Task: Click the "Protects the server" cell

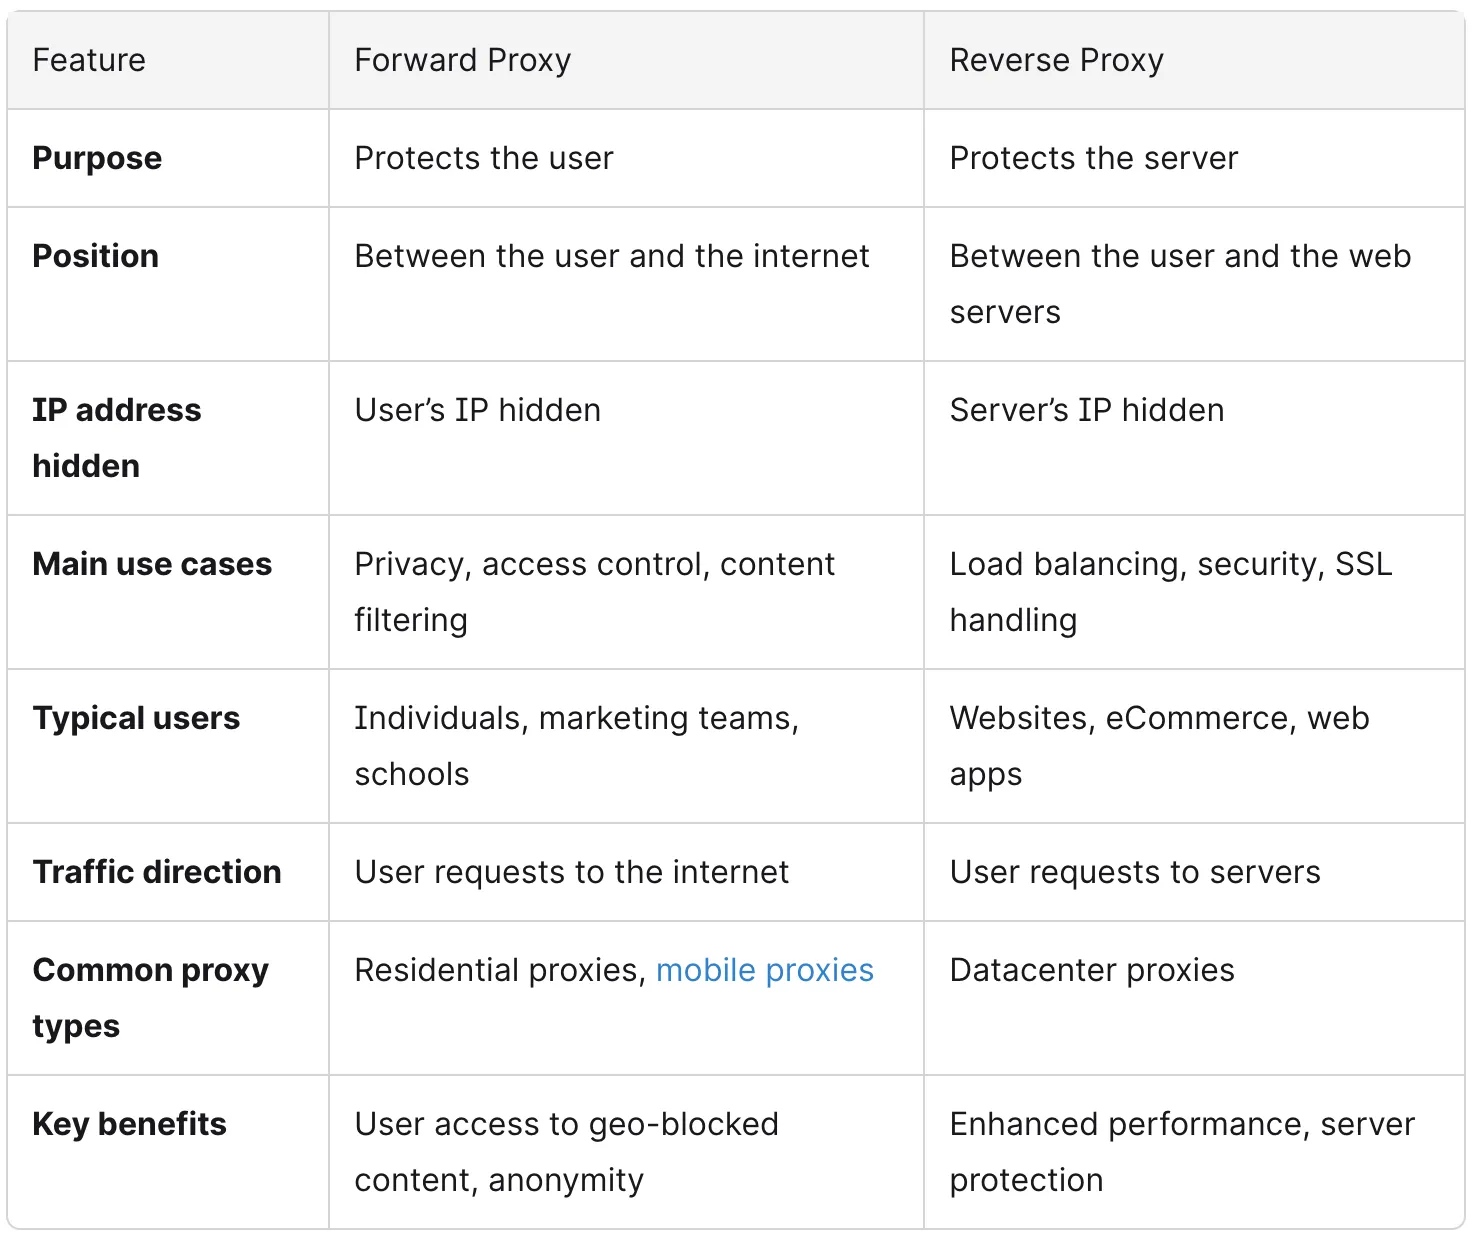Action: pyautogui.click(x=1093, y=158)
